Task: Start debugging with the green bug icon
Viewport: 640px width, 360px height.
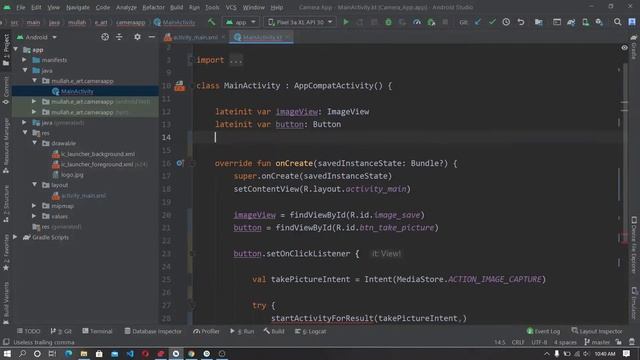Action: [x=388, y=22]
